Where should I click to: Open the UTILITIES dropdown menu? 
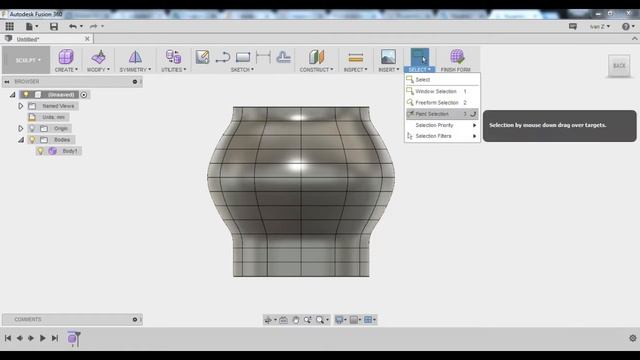click(173, 70)
